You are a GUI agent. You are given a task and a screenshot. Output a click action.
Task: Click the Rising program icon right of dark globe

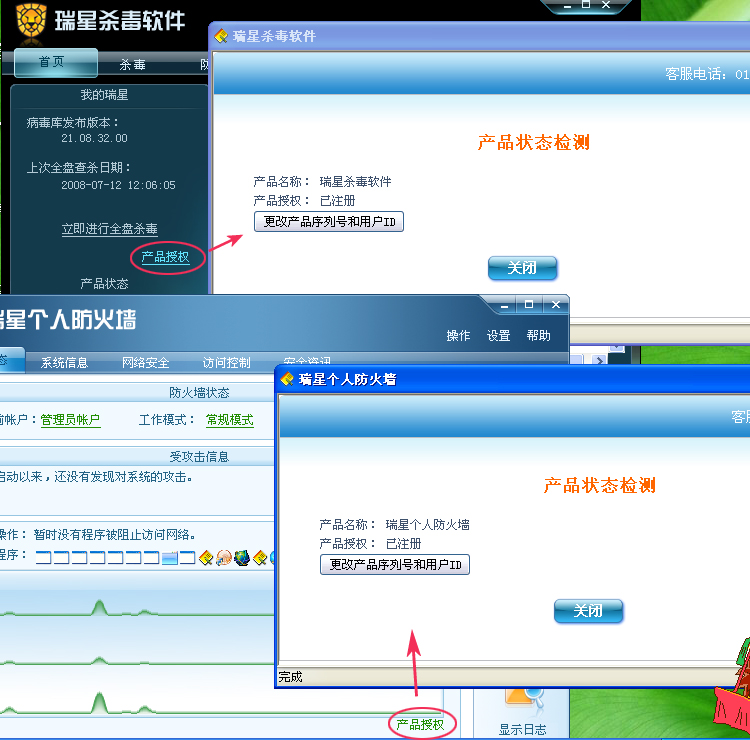(260, 558)
